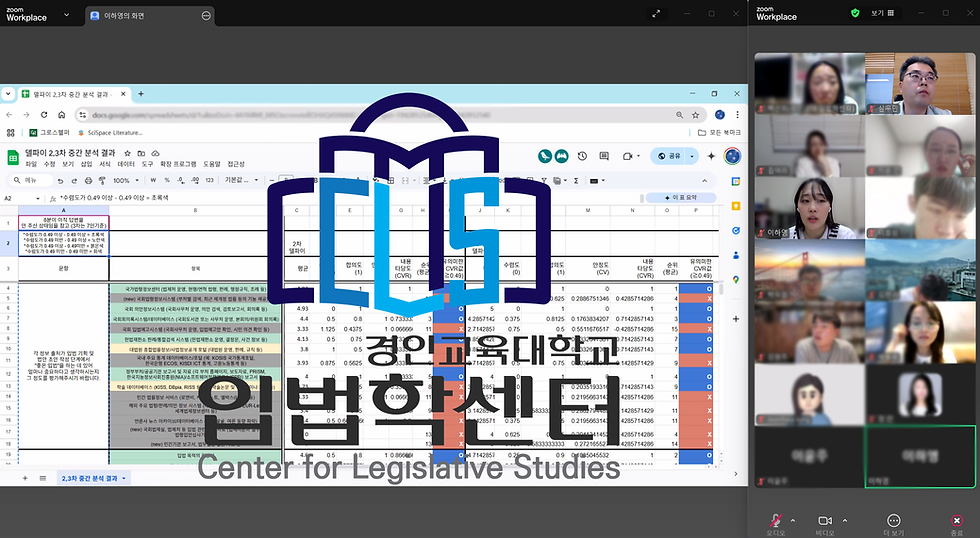Image resolution: width=980 pixels, height=538 pixels.
Task: Open Chrome three-dot menu
Action: click(738, 115)
